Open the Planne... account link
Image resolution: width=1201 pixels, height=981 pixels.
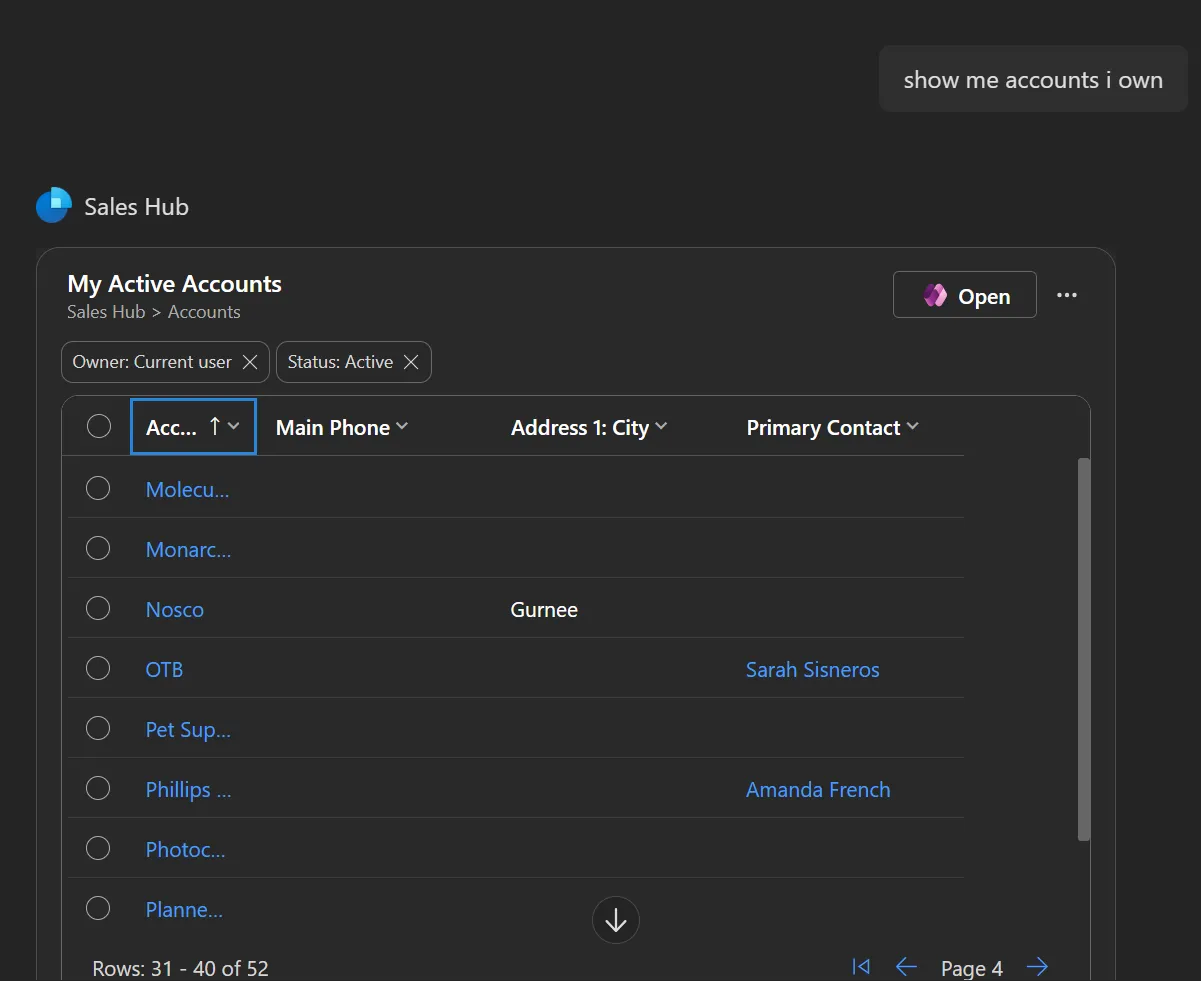184,910
